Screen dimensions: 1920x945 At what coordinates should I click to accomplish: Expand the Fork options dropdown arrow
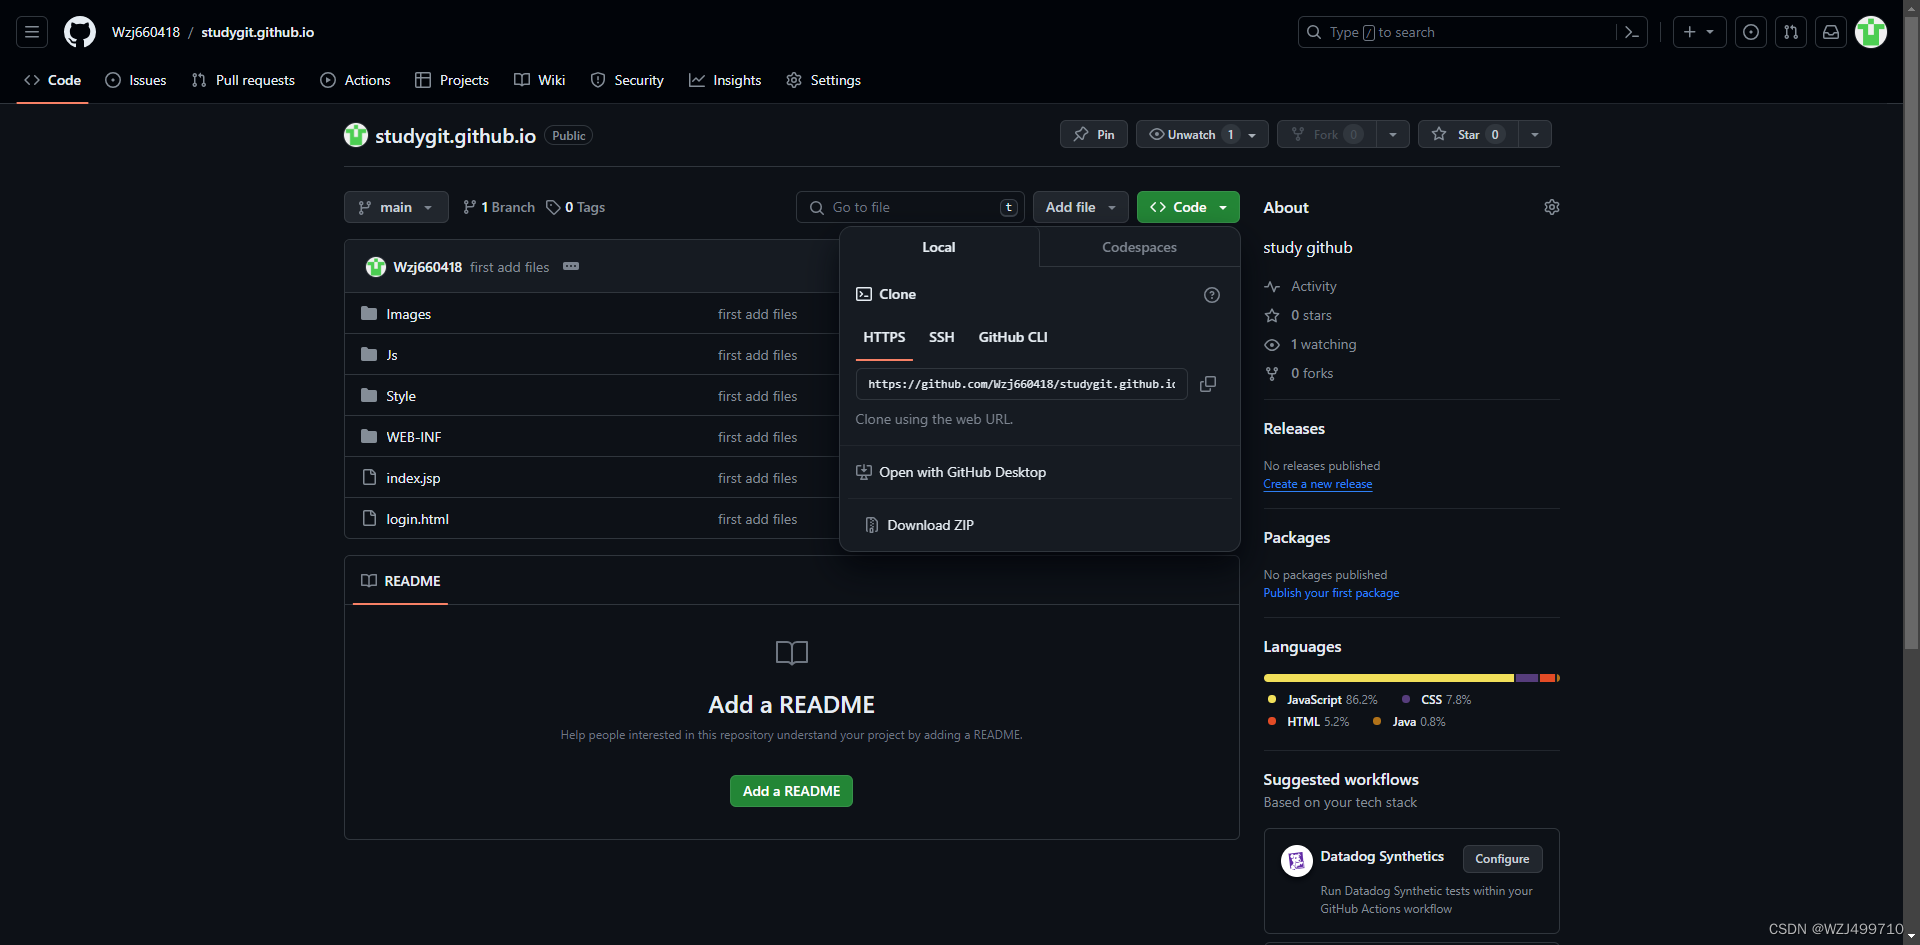pyautogui.click(x=1393, y=134)
